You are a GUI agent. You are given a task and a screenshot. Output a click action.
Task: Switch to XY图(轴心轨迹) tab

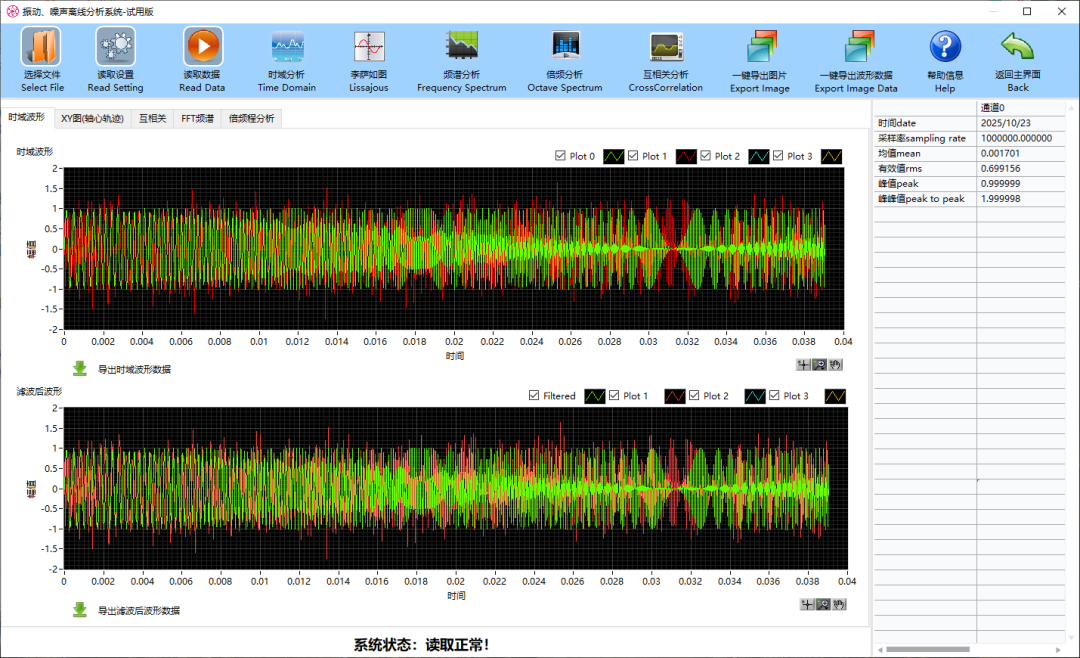click(92, 119)
